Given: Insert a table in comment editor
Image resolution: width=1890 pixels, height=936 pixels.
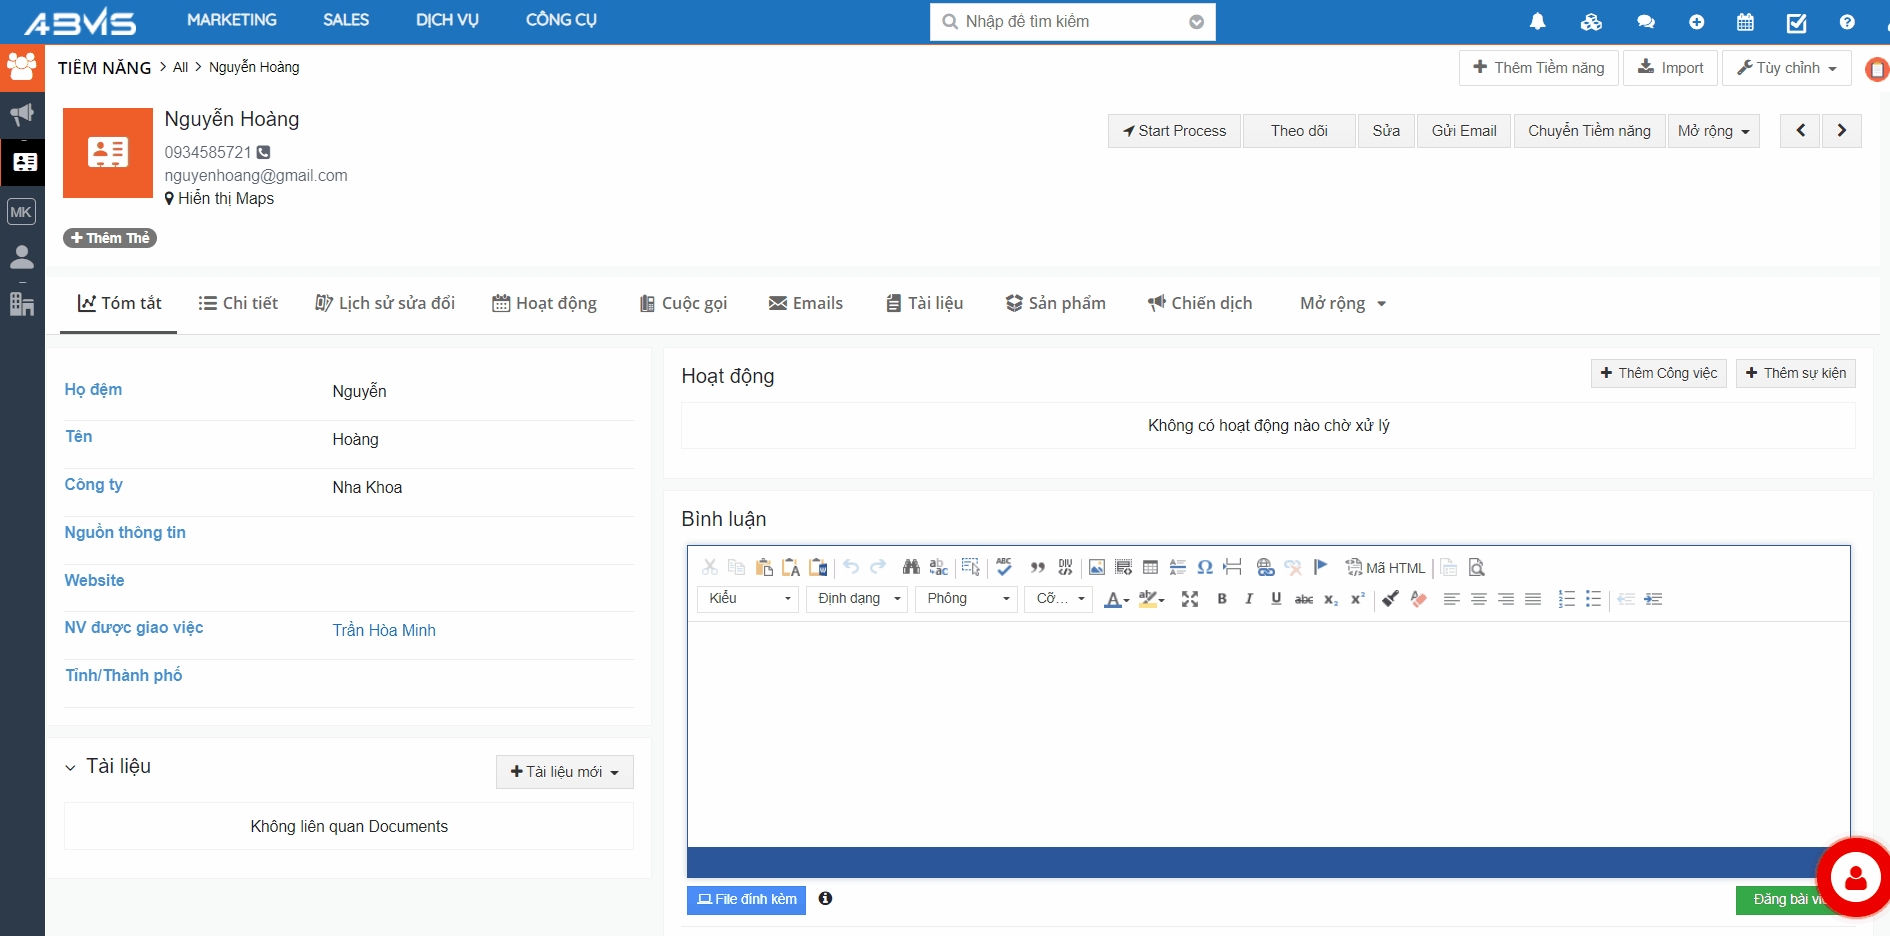Looking at the screenshot, I should pyautogui.click(x=1150, y=568).
